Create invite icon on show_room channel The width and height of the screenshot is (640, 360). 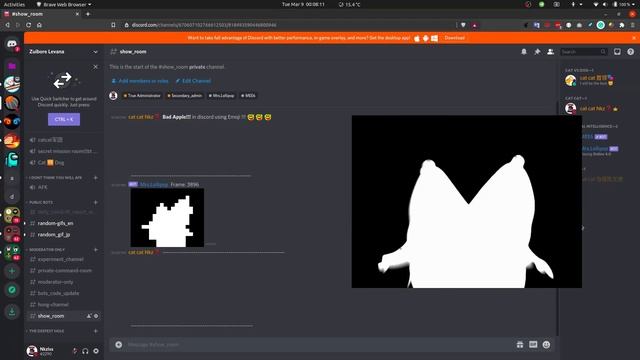pos(89,316)
